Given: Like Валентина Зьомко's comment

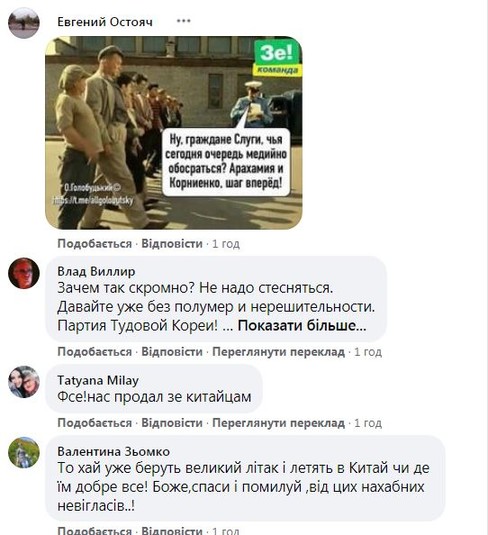Looking at the screenshot, I should point(95,531).
